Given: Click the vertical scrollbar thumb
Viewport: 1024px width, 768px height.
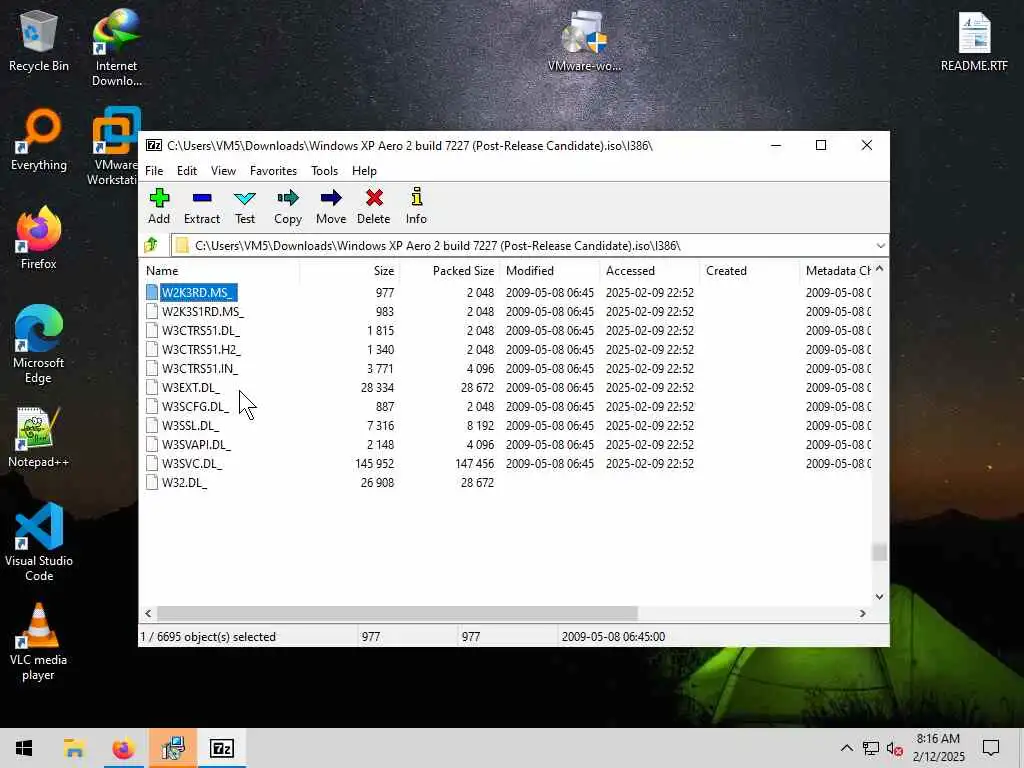Looking at the screenshot, I should [879, 552].
